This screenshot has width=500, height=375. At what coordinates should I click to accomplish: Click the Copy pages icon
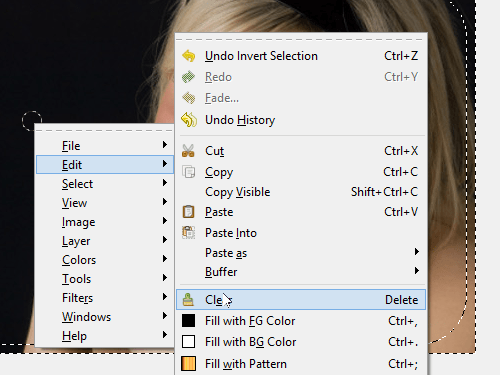point(189,172)
